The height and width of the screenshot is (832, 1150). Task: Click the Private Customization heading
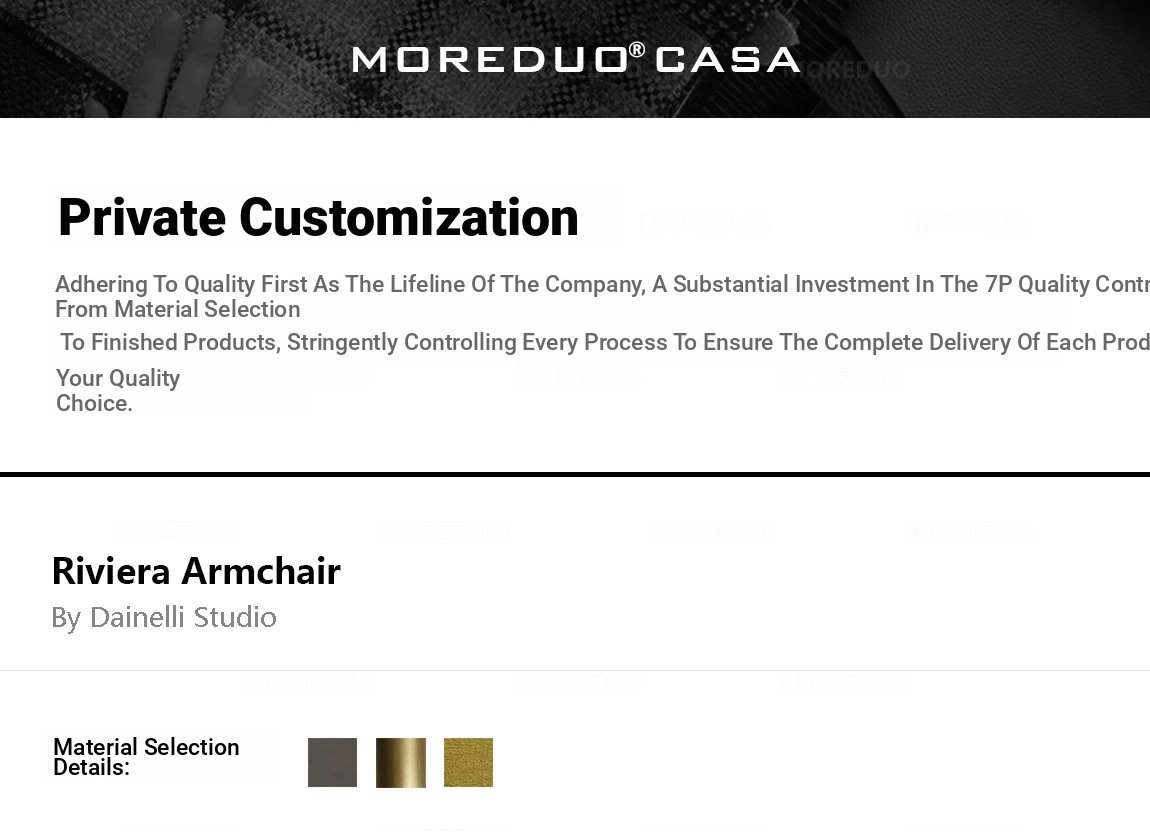(318, 217)
